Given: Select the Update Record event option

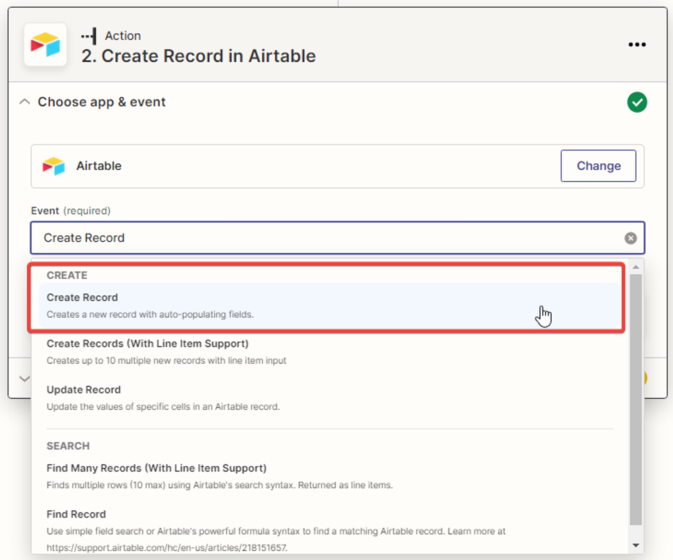Looking at the screenshot, I should pos(83,390).
